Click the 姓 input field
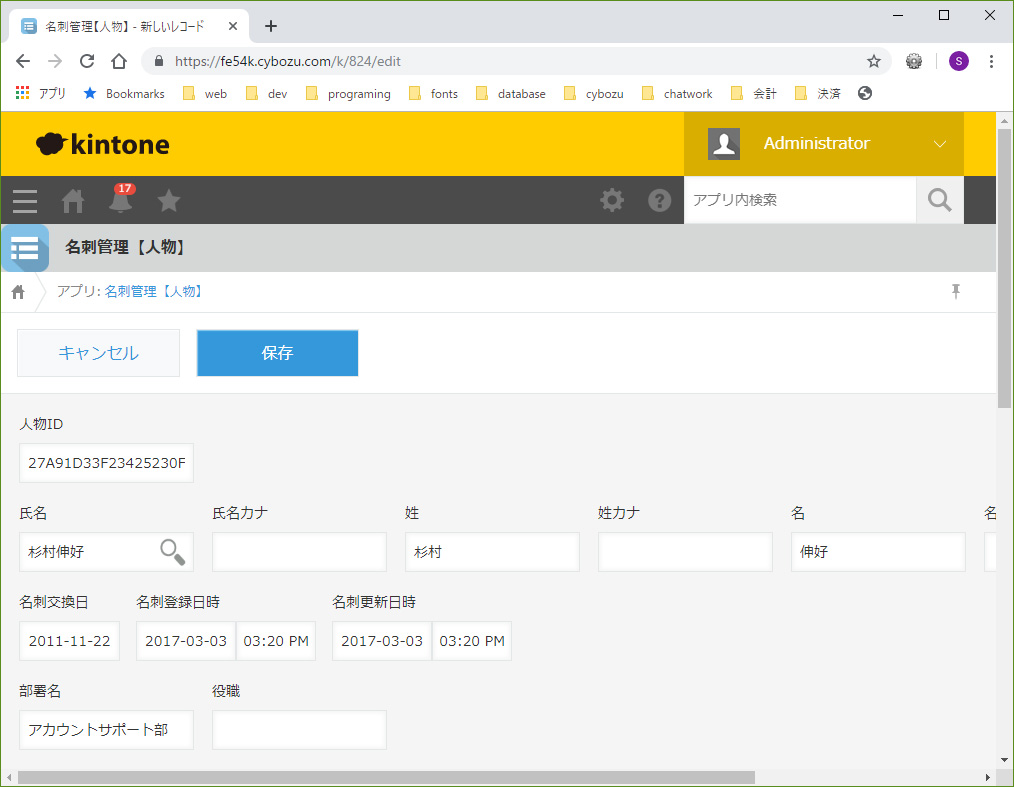This screenshot has height=787, width=1014. 492,552
